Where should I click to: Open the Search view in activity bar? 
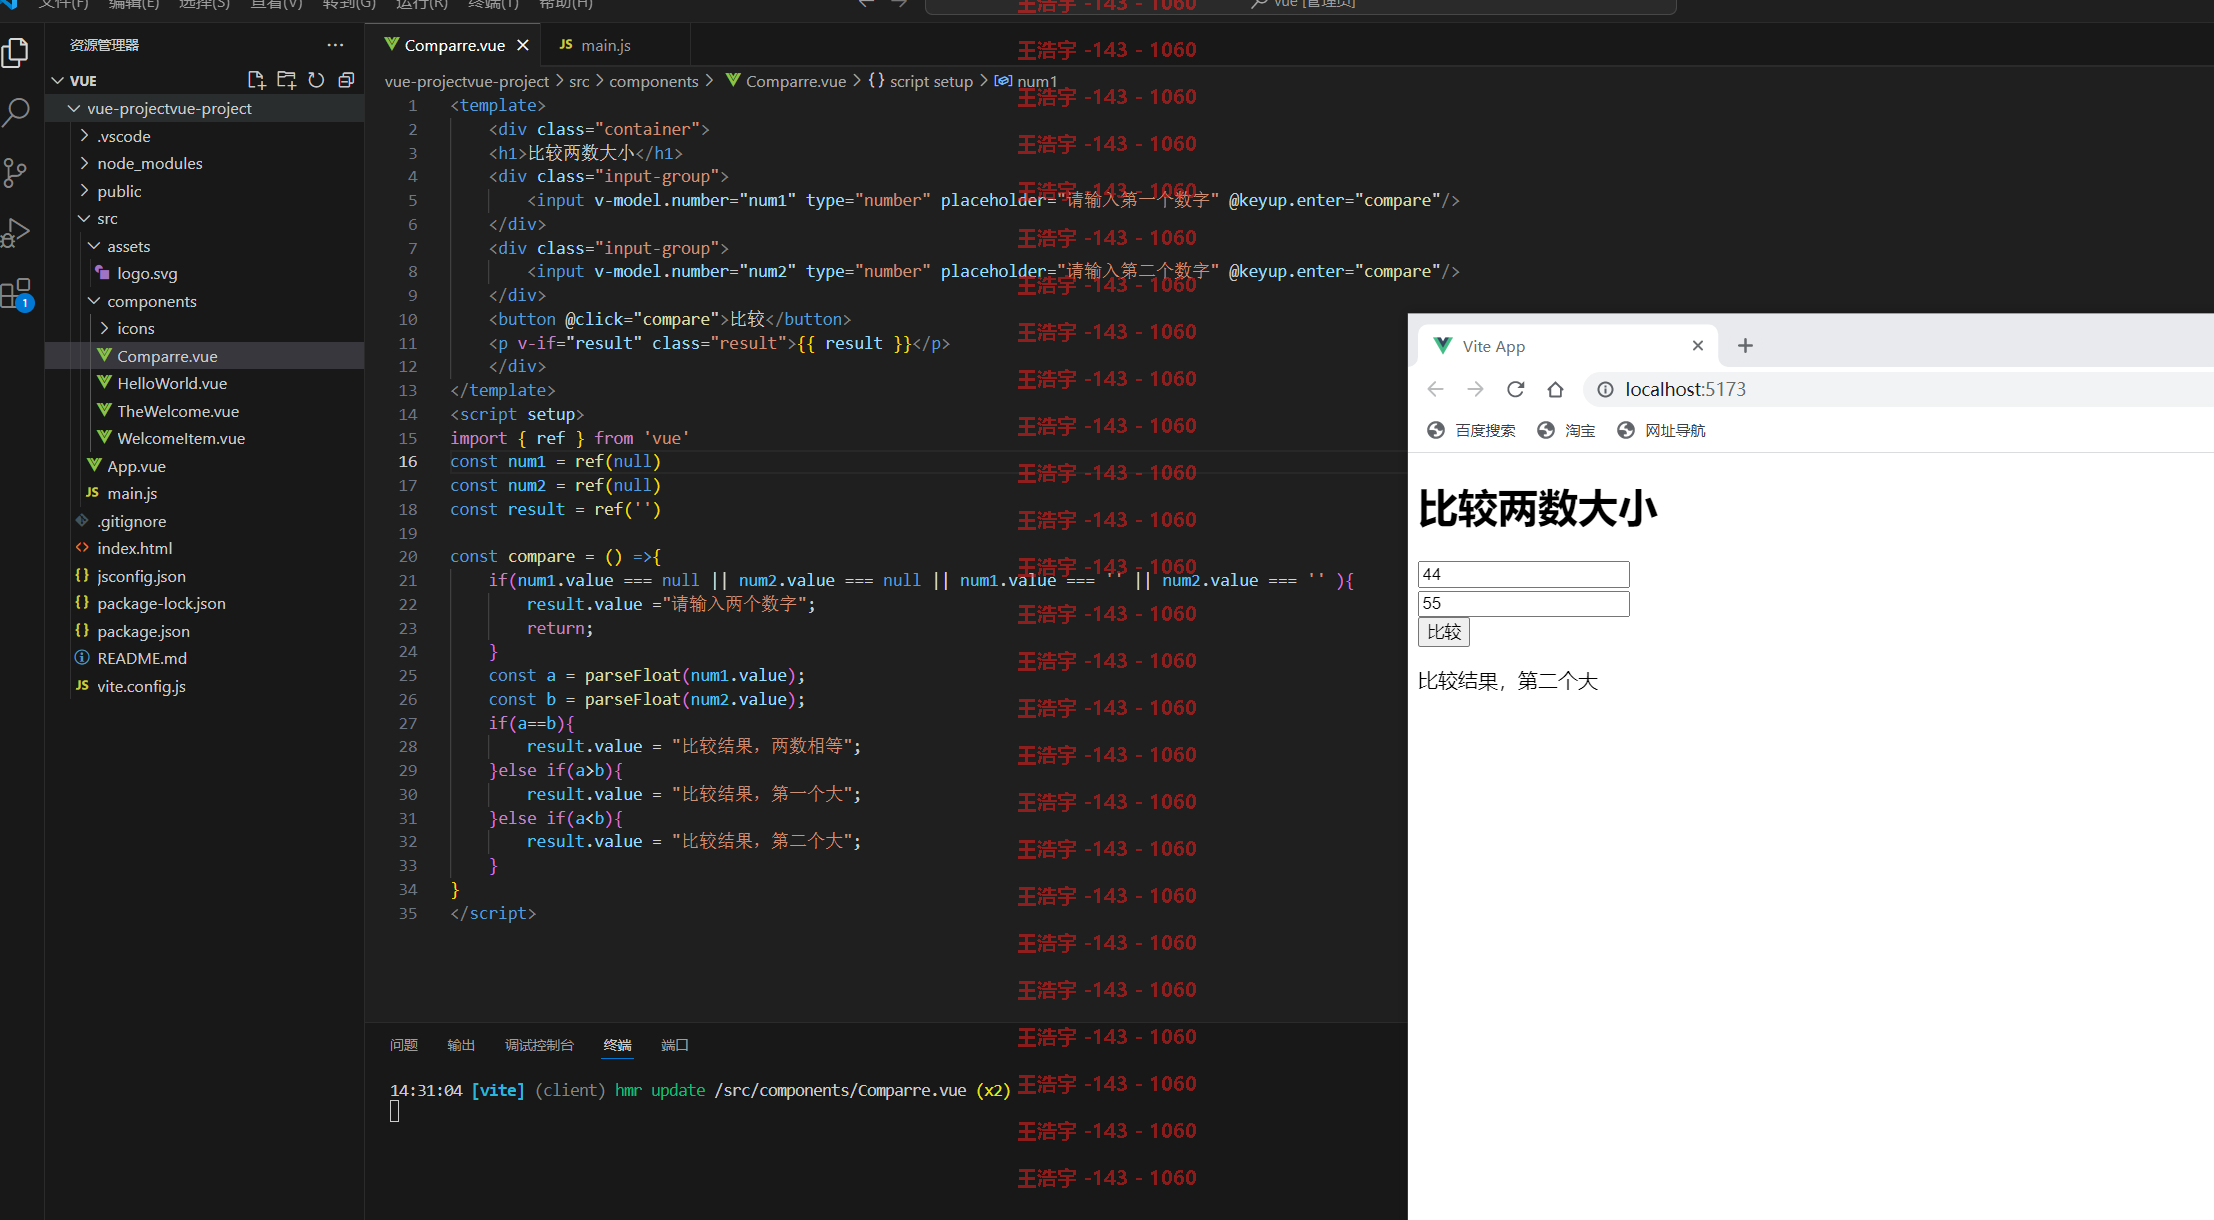(16, 112)
